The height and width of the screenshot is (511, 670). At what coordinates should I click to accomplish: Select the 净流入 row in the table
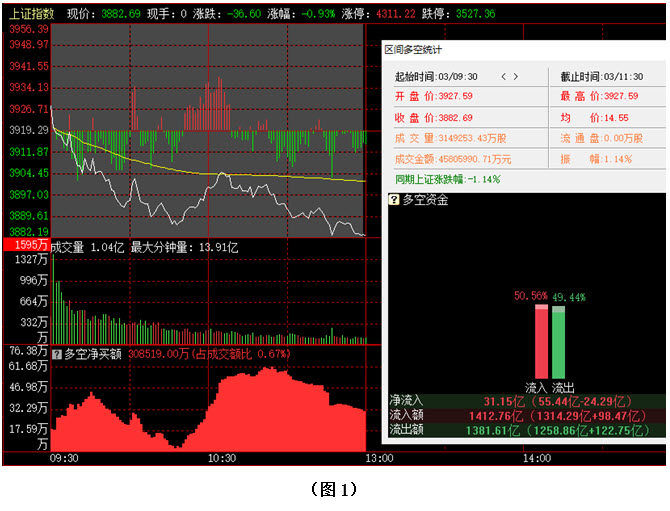click(525, 400)
